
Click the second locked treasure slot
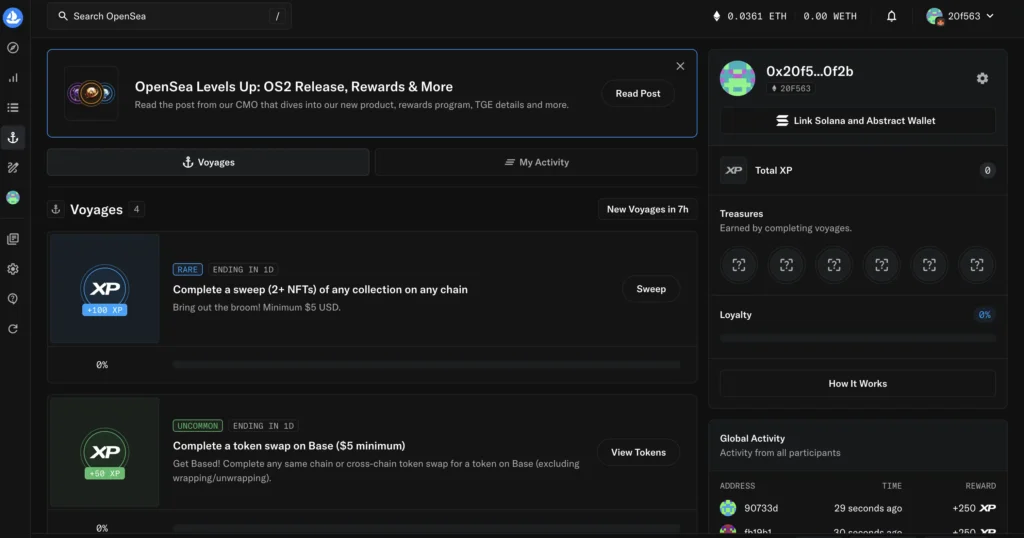(x=786, y=265)
